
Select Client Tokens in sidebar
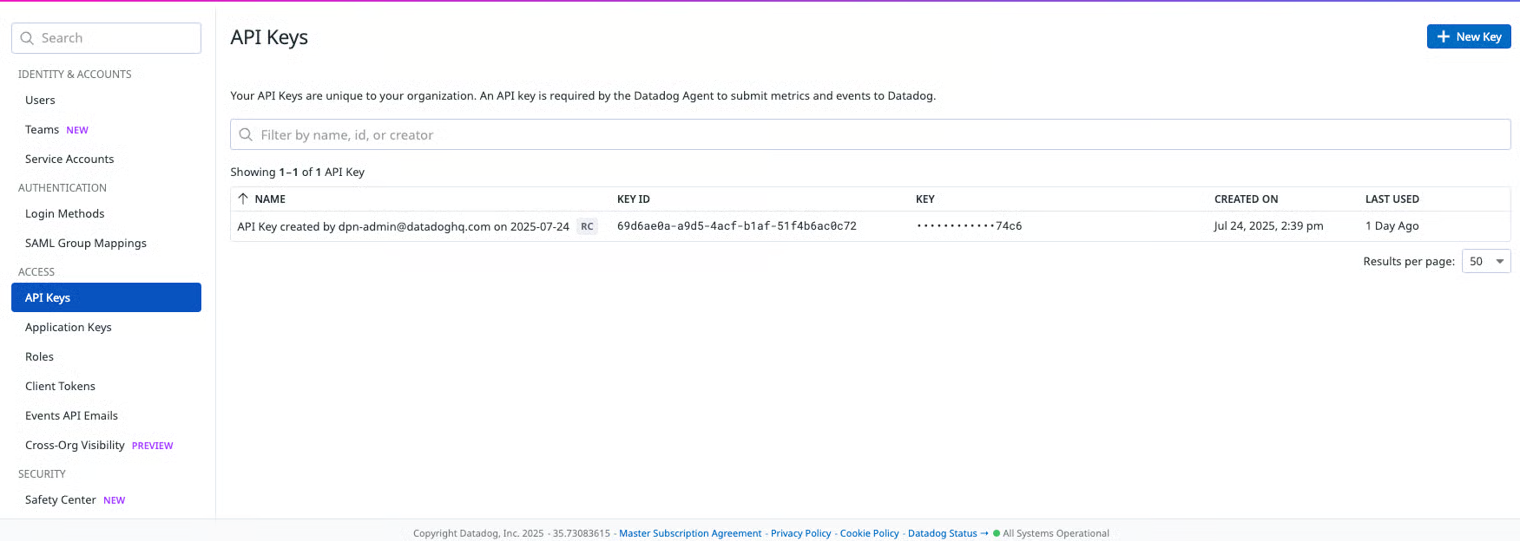[x=60, y=386]
